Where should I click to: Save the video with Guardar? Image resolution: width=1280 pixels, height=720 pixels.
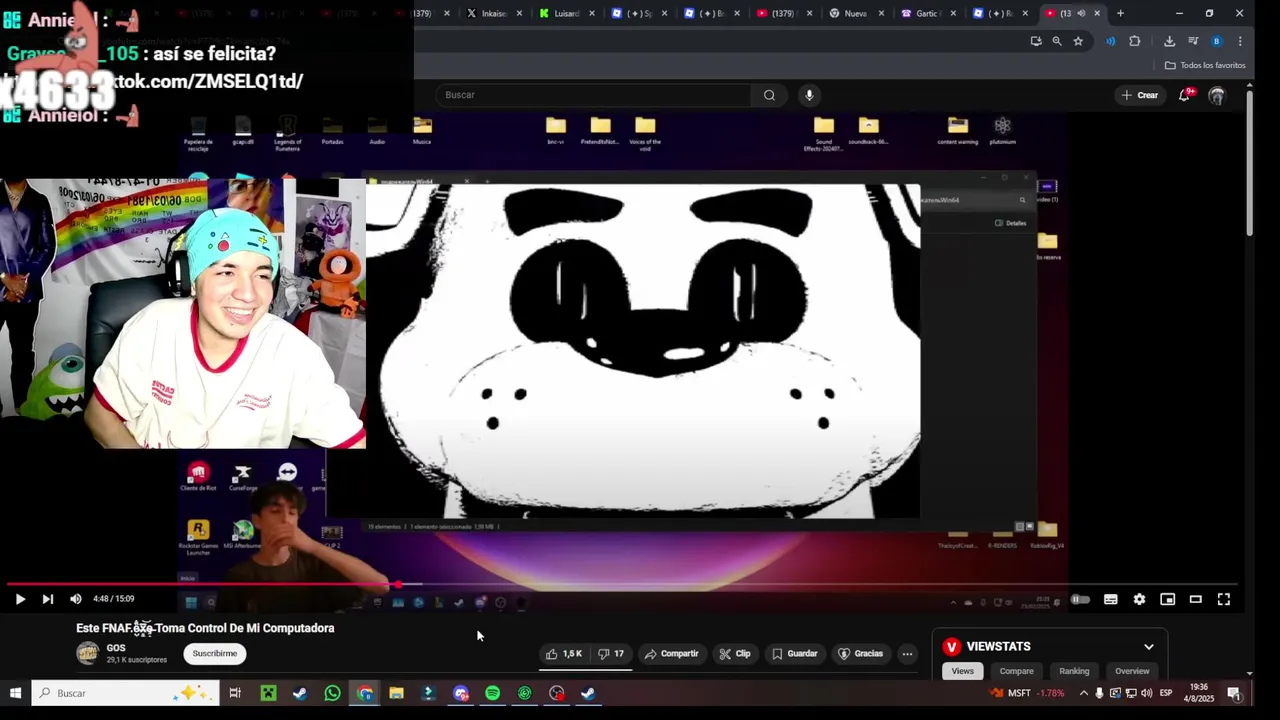point(795,654)
